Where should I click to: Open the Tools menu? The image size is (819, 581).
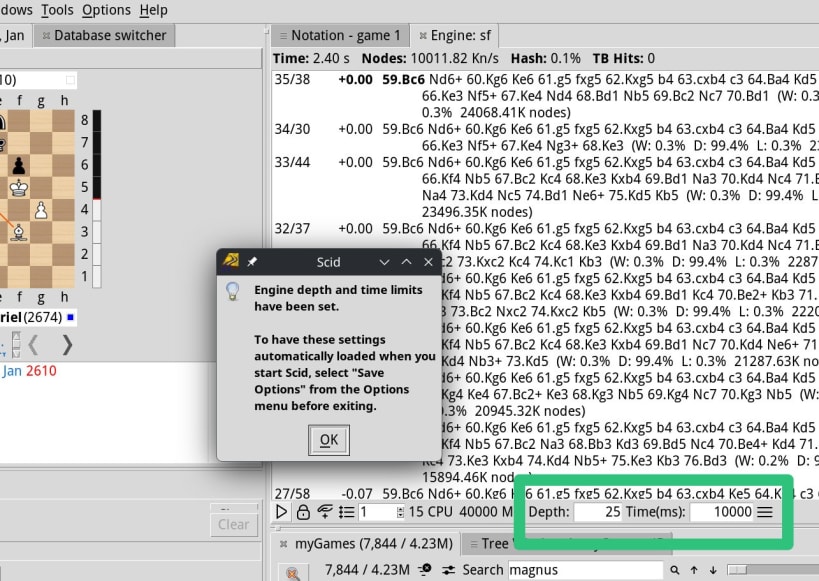(x=57, y=10)
